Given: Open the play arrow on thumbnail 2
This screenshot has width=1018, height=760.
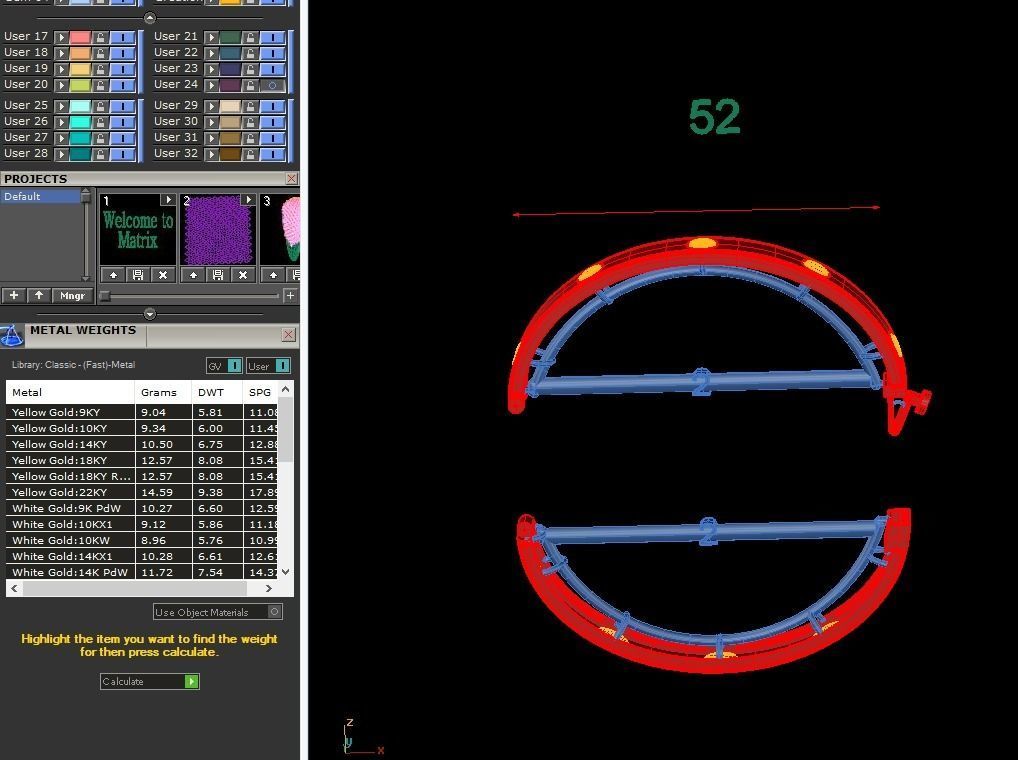Looking at the screenshot, I should [248, 201].
